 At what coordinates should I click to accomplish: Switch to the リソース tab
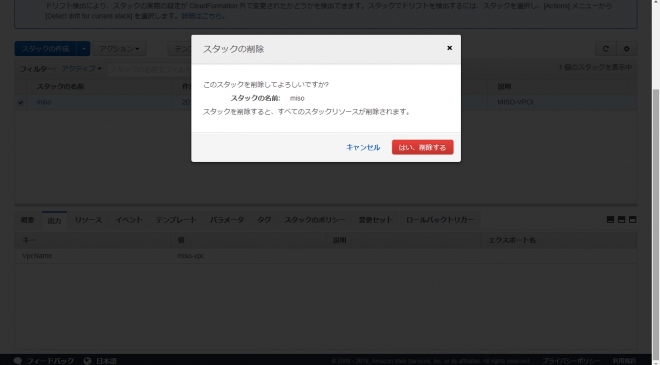point(88,220)
